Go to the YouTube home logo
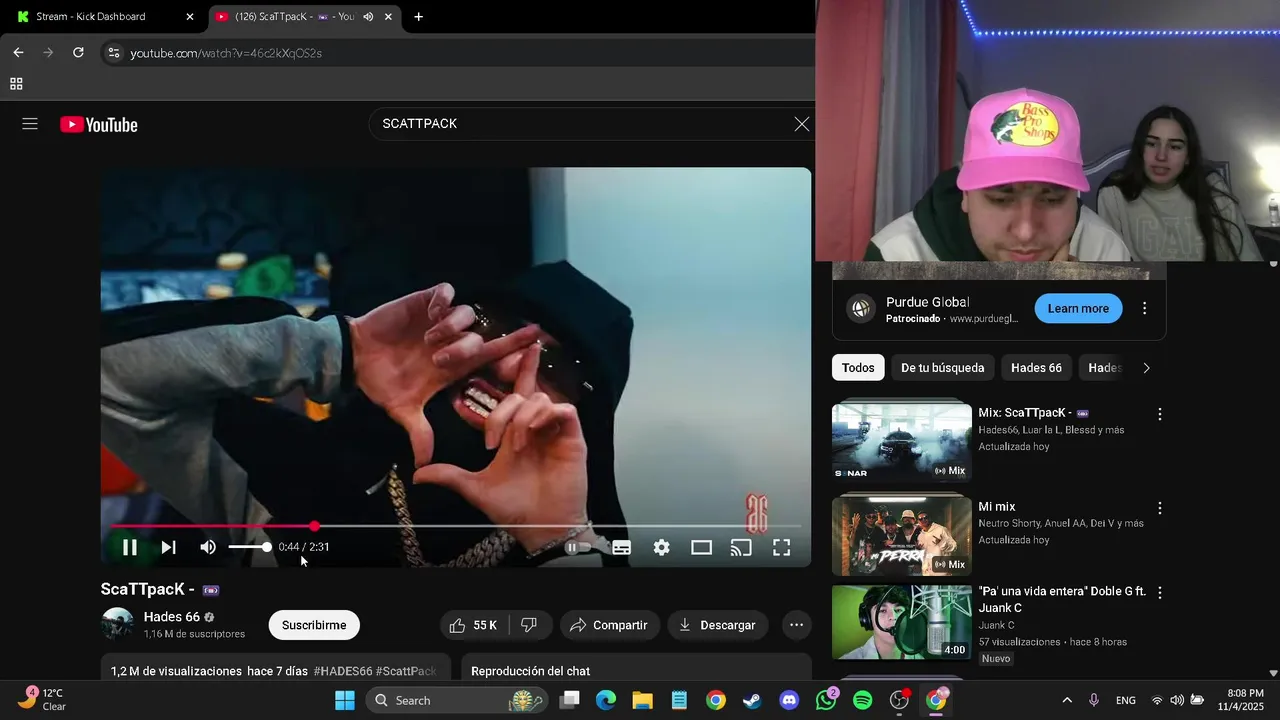The image size is (1280, 720). tap(99, 124)
